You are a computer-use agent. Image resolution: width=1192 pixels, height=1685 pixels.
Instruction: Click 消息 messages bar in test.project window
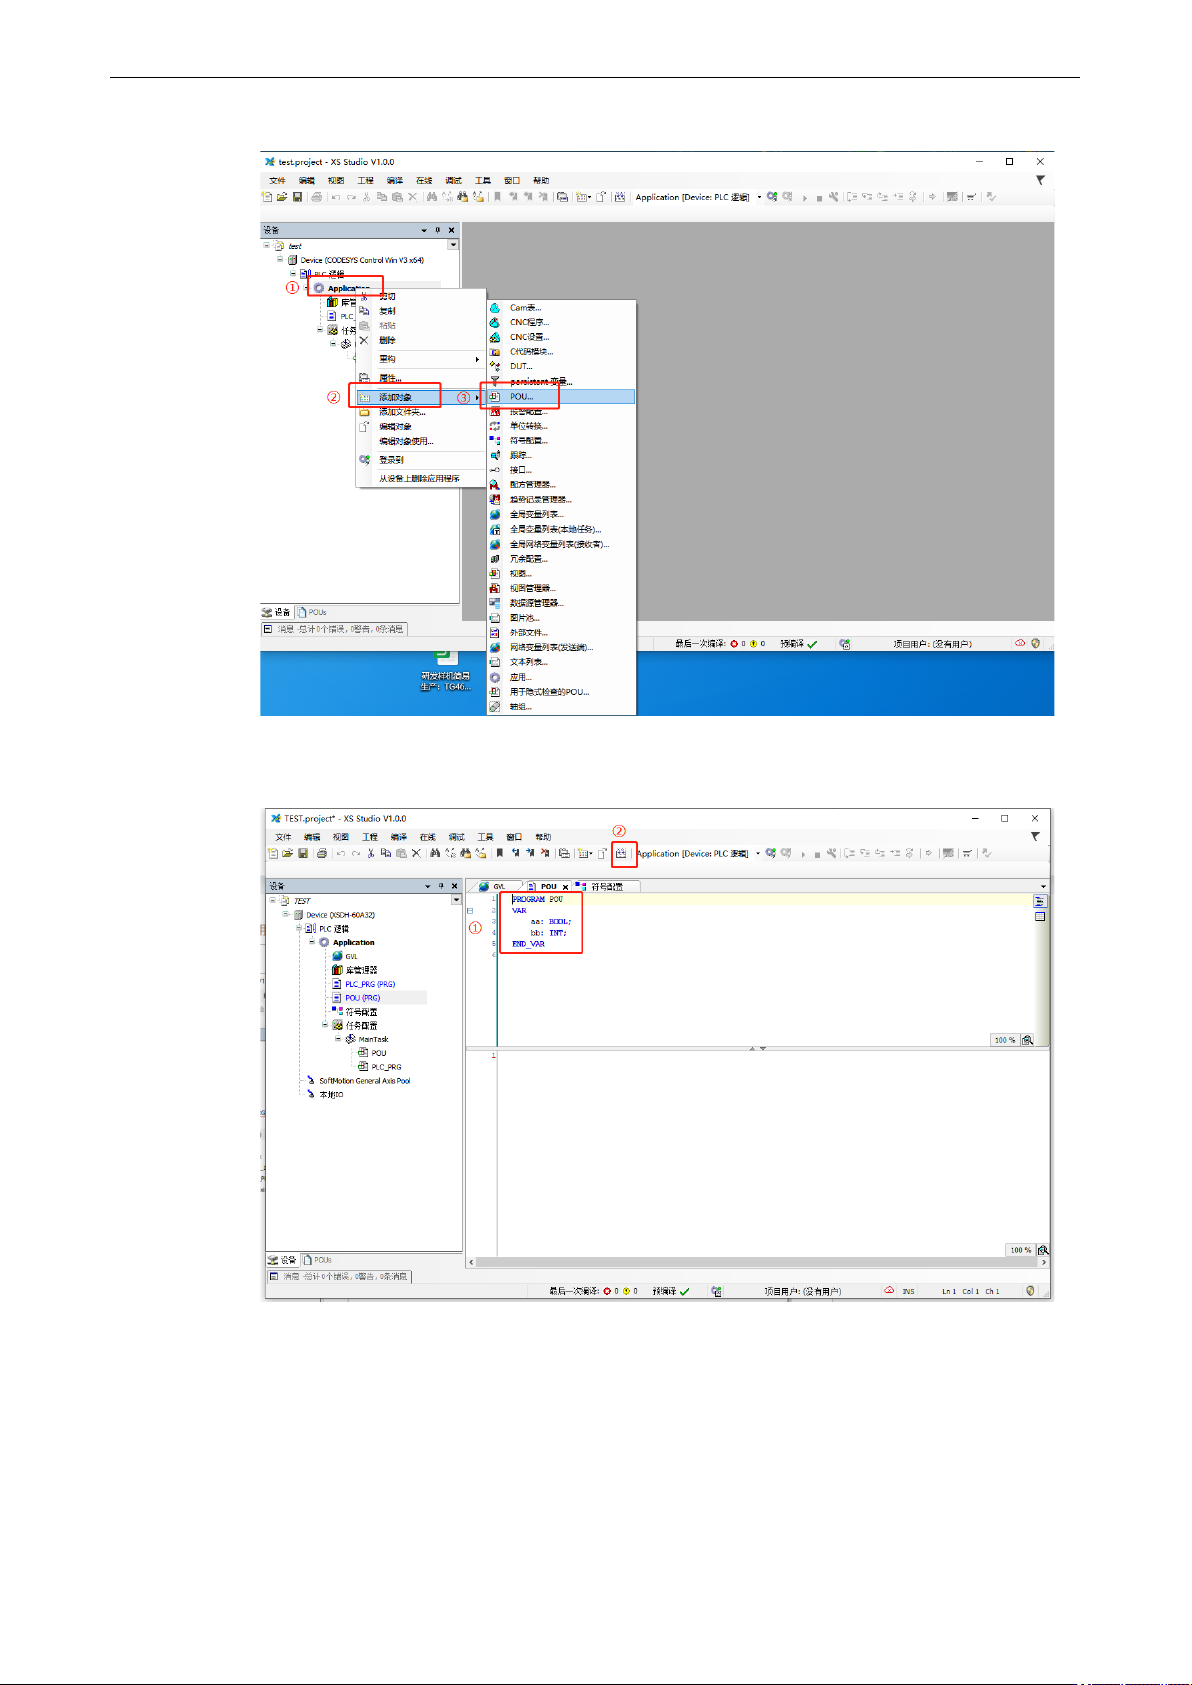pyautogui.click(x=334, y=629)
